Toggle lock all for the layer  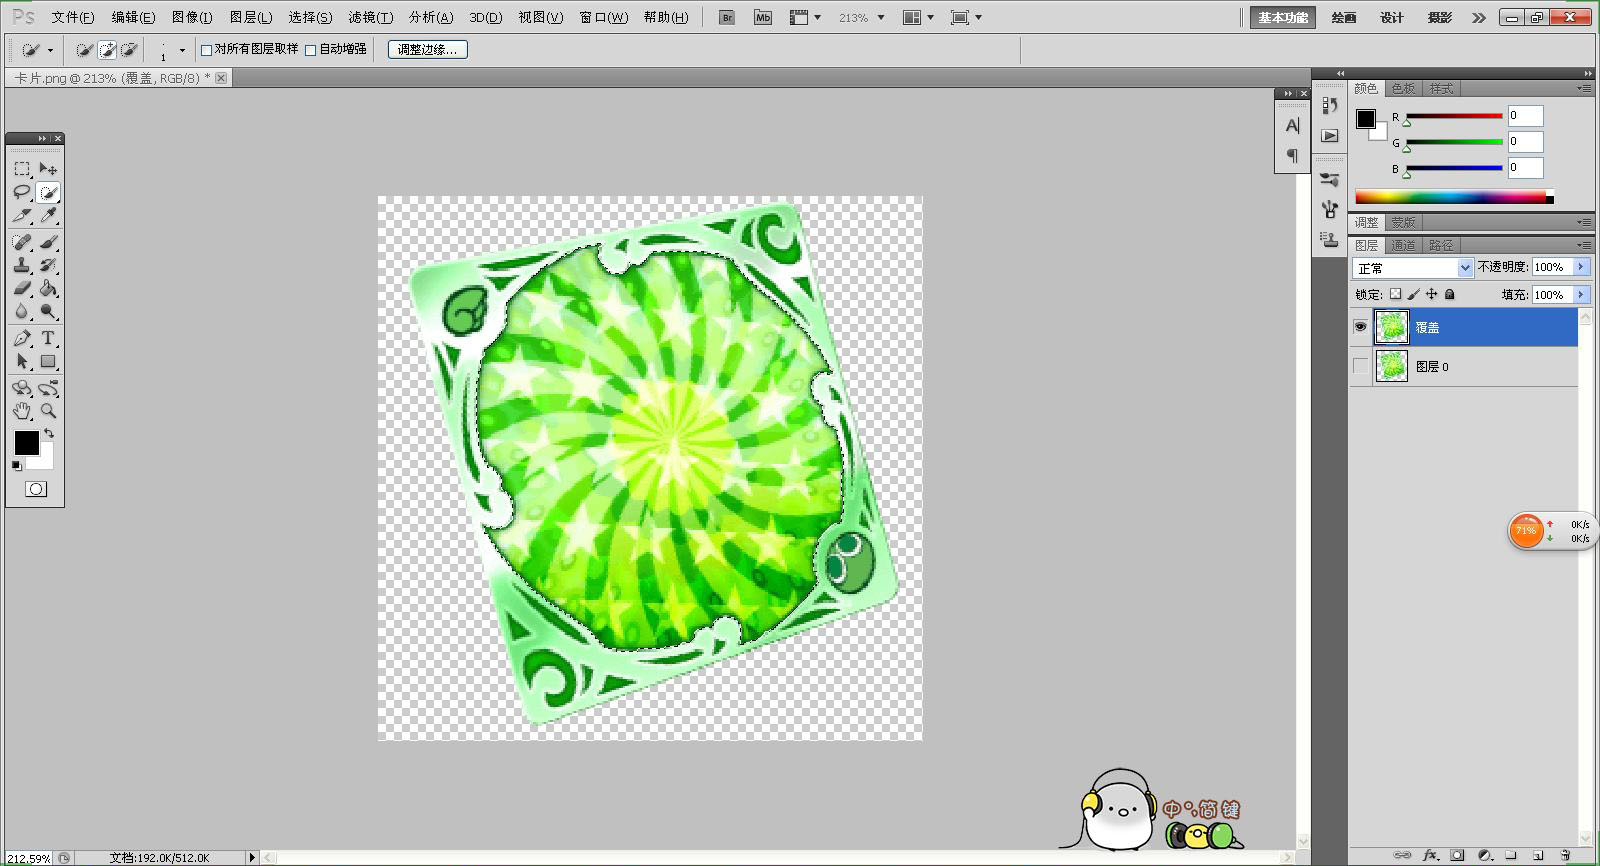pos(1450,295)
